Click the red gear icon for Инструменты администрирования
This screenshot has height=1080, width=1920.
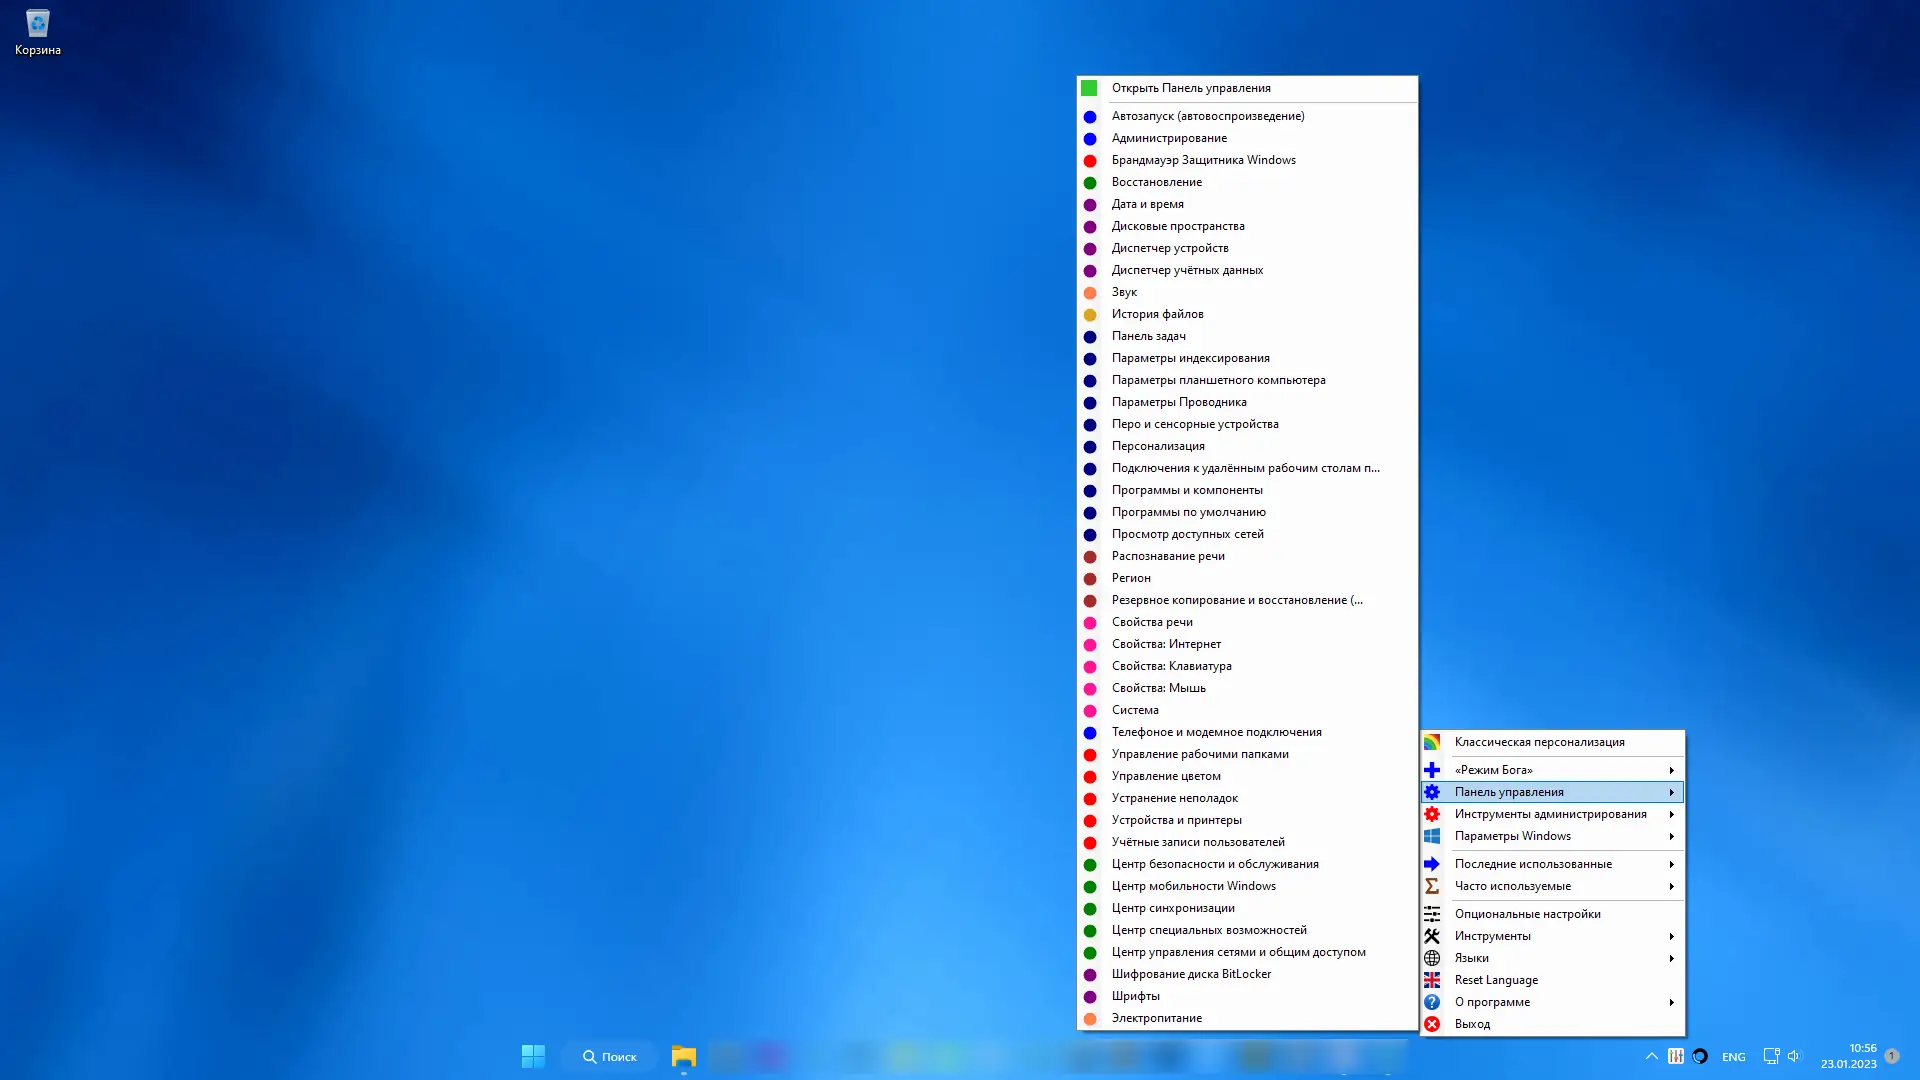pyautogui.click(x=1433, y=814)
